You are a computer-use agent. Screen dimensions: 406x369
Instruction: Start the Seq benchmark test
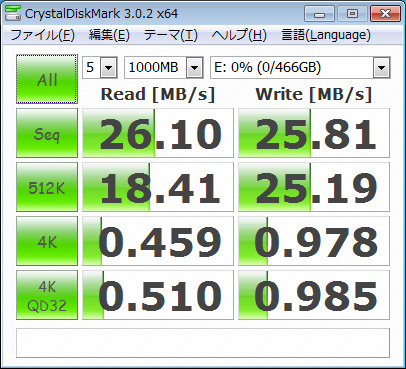(47, 133)
